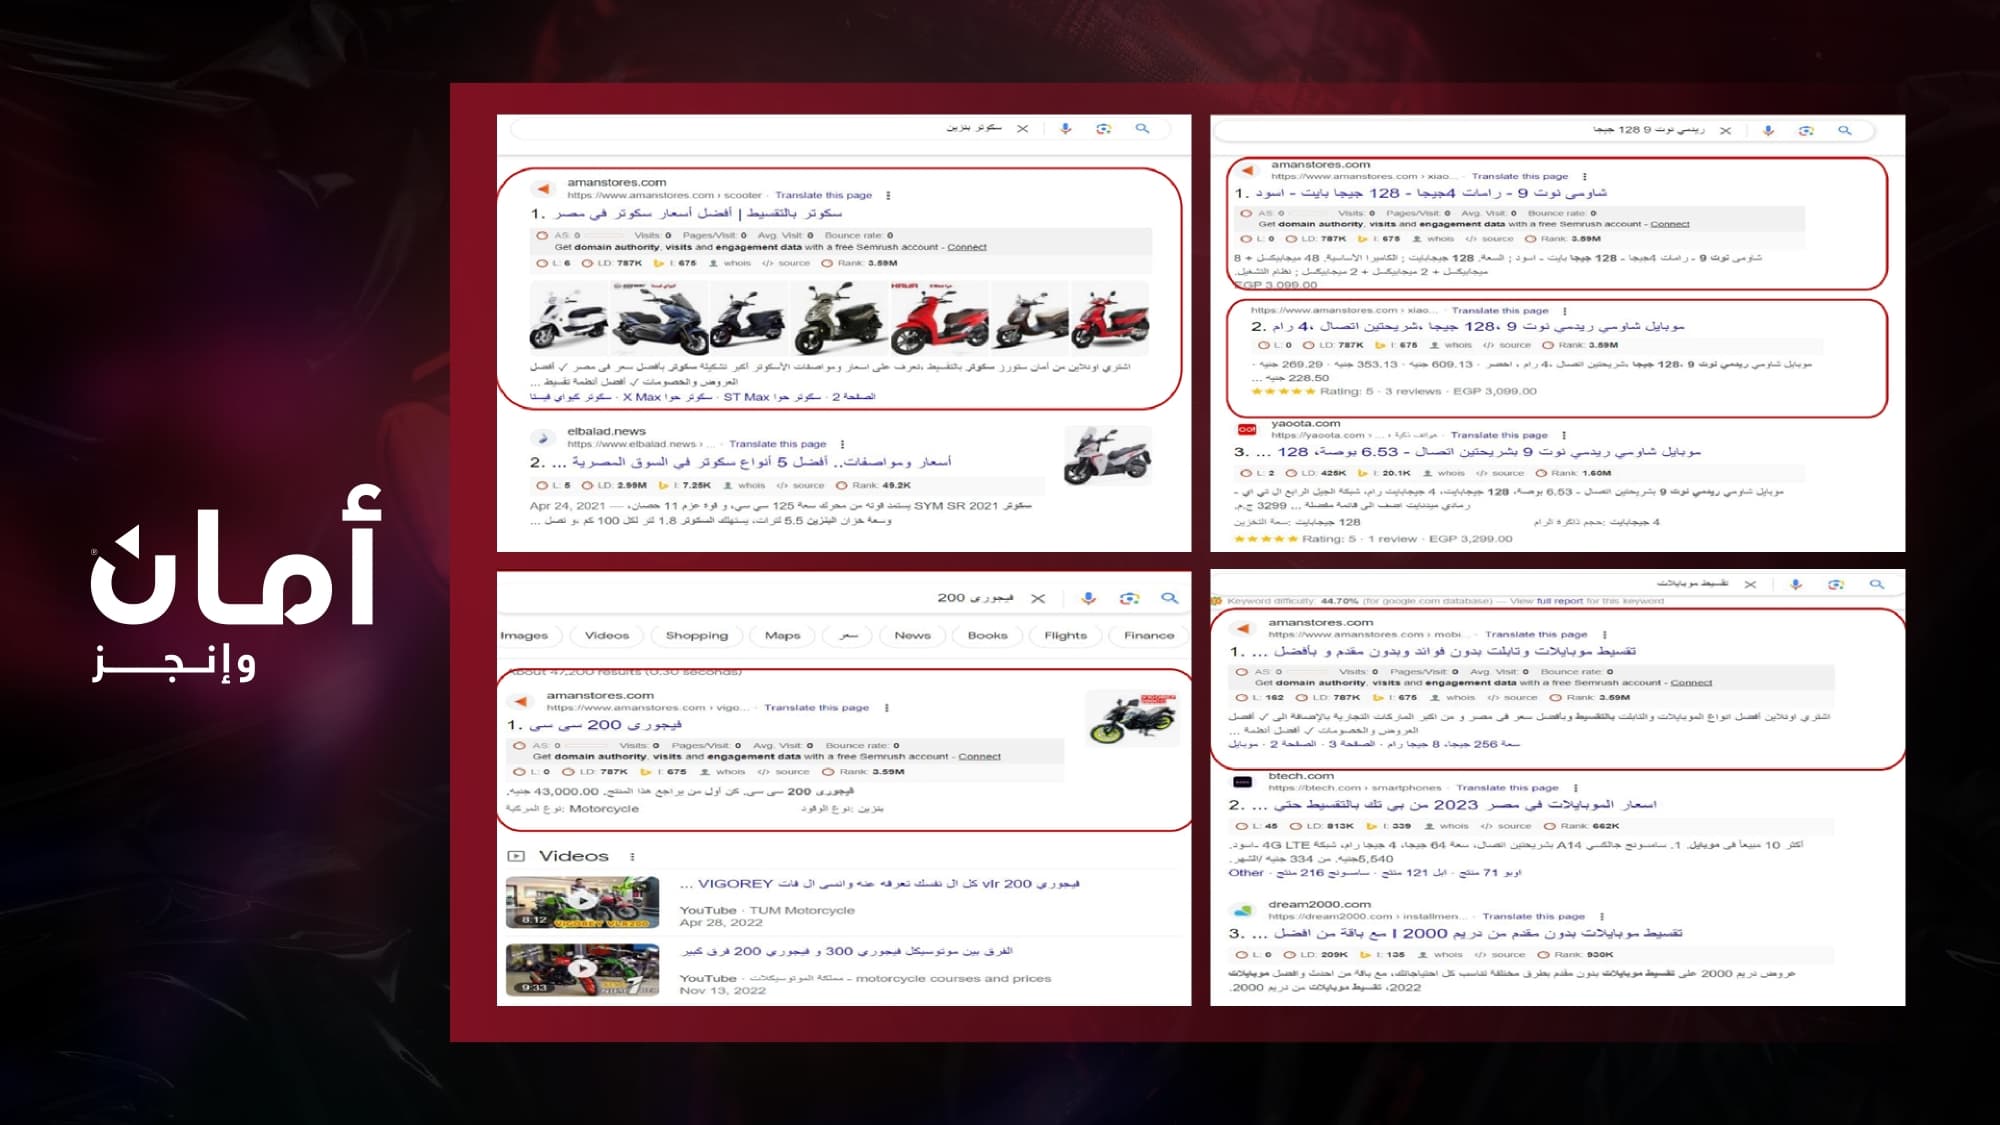Image resolution: width=2000 pixels, height=1125 pixels.
Task: Tap the microphone in the Redmi Note 9 panel
Action: tap(1768, 131)
